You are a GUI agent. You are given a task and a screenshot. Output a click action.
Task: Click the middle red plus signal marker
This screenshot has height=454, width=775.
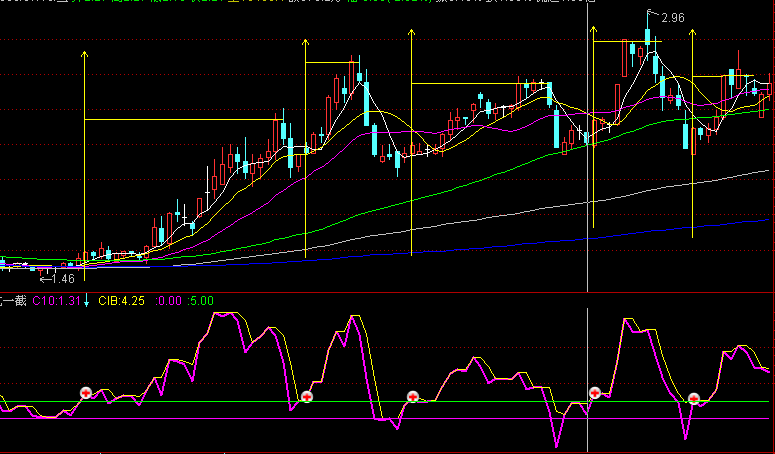(x=412, y=397)
